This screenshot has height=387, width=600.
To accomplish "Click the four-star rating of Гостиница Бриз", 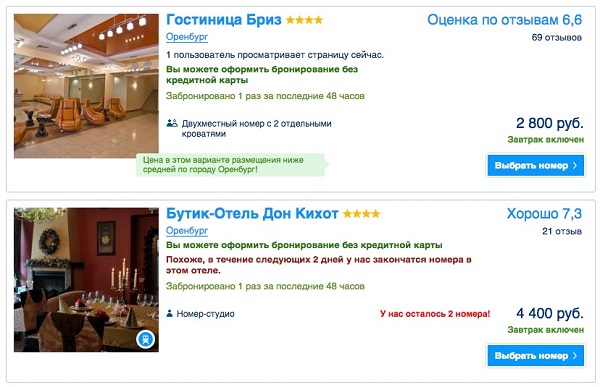I will (304, 20).
